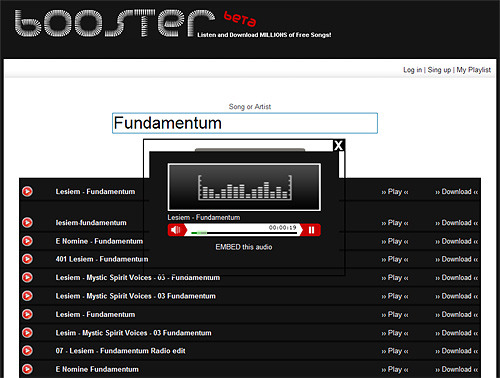Click the Booster beta logo
This screenshot has height=378, width=500.
click(x=135, y=23)
